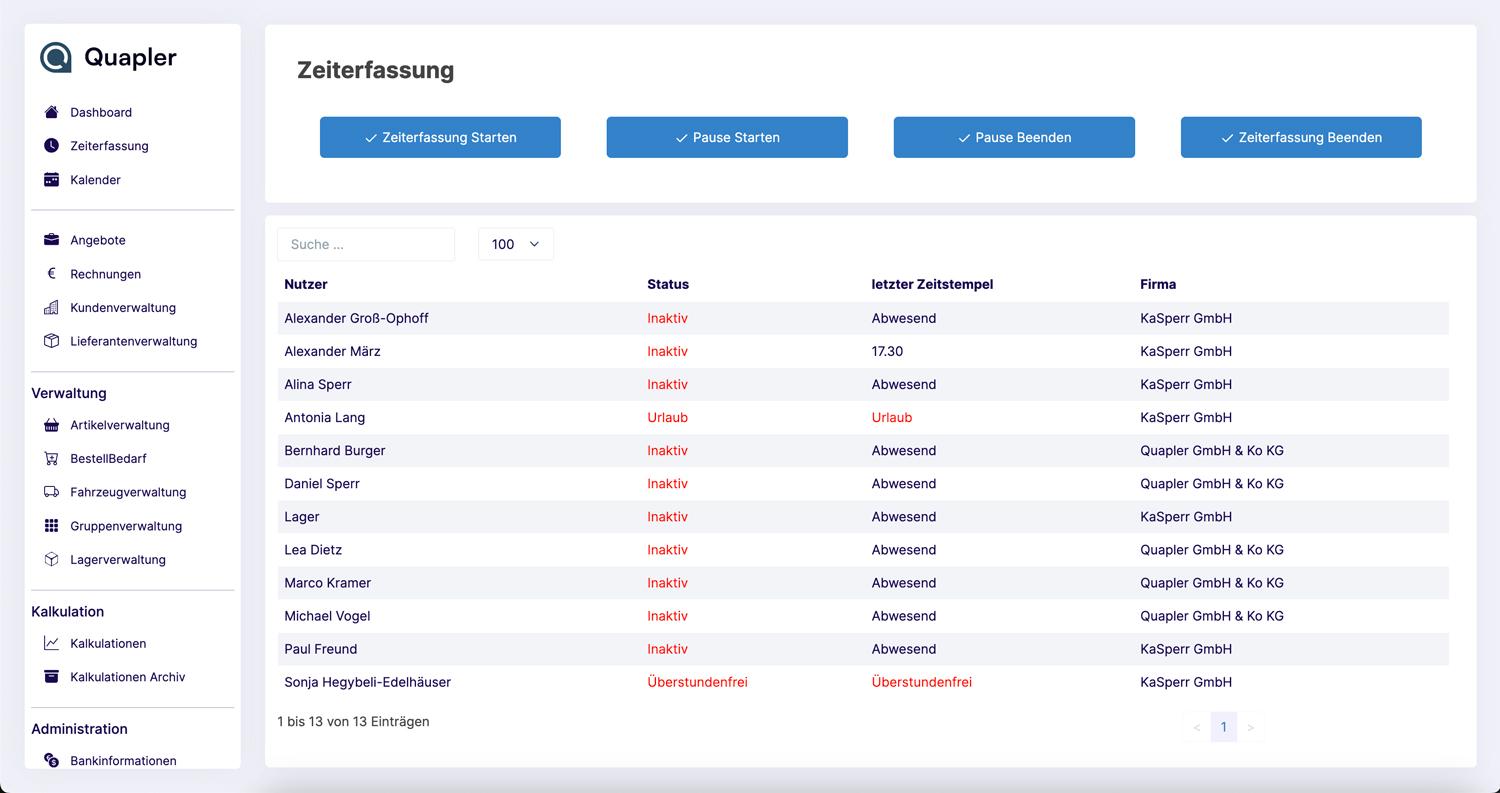Image resolution: width=1500 pixels, height=793 pixels.
Task: Go to Kalender in sidebar
Action: click(95, 180)
